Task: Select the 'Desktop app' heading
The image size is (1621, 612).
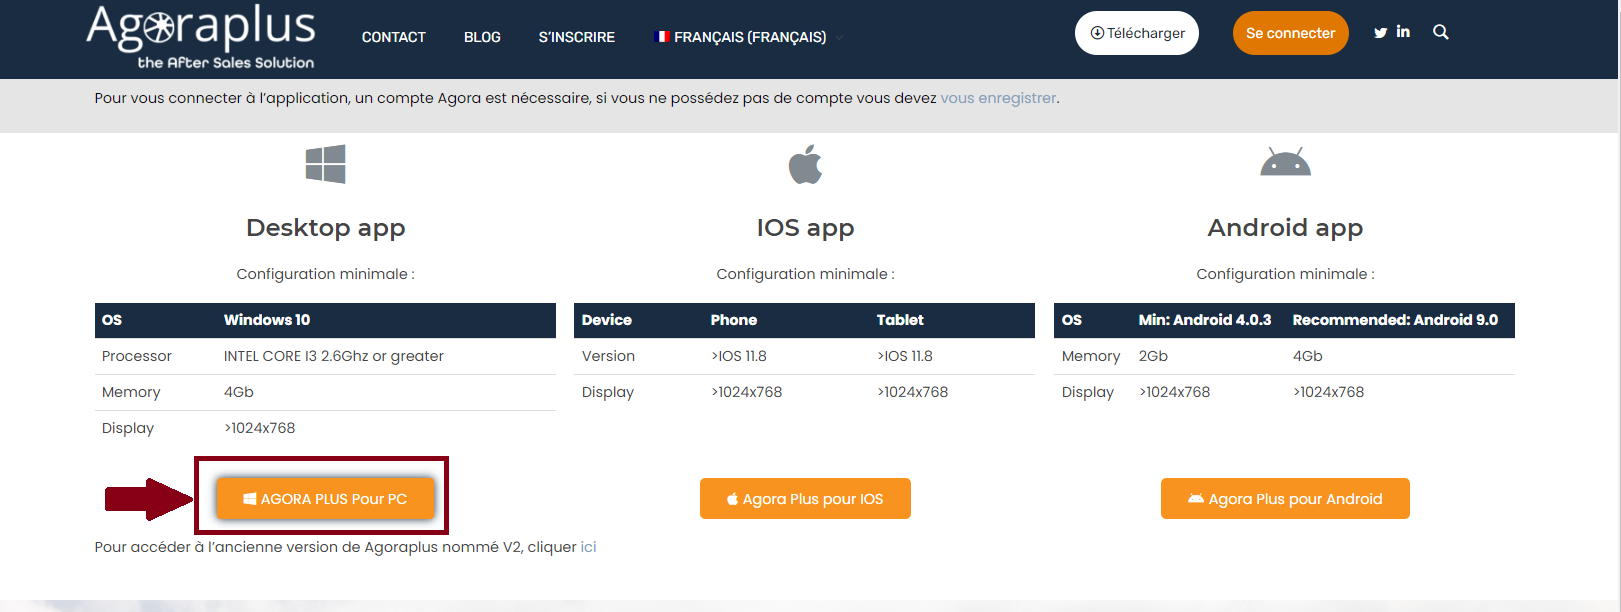Action: (x=326, y=228)
